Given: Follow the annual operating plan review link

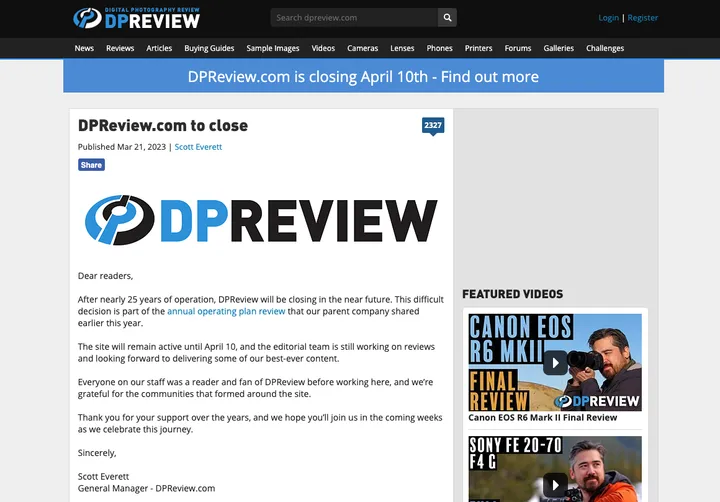Looking at the screenshot, I should 226,311.
